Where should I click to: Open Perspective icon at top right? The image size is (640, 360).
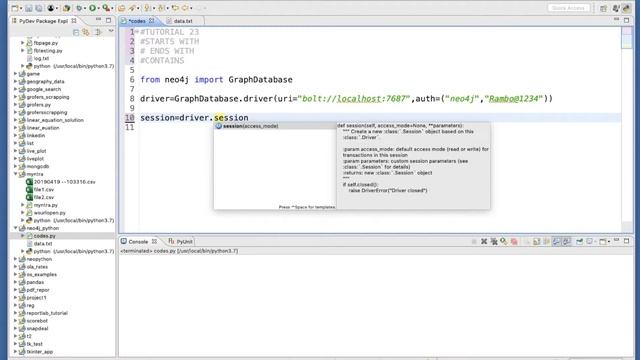[x=603, y=8]
